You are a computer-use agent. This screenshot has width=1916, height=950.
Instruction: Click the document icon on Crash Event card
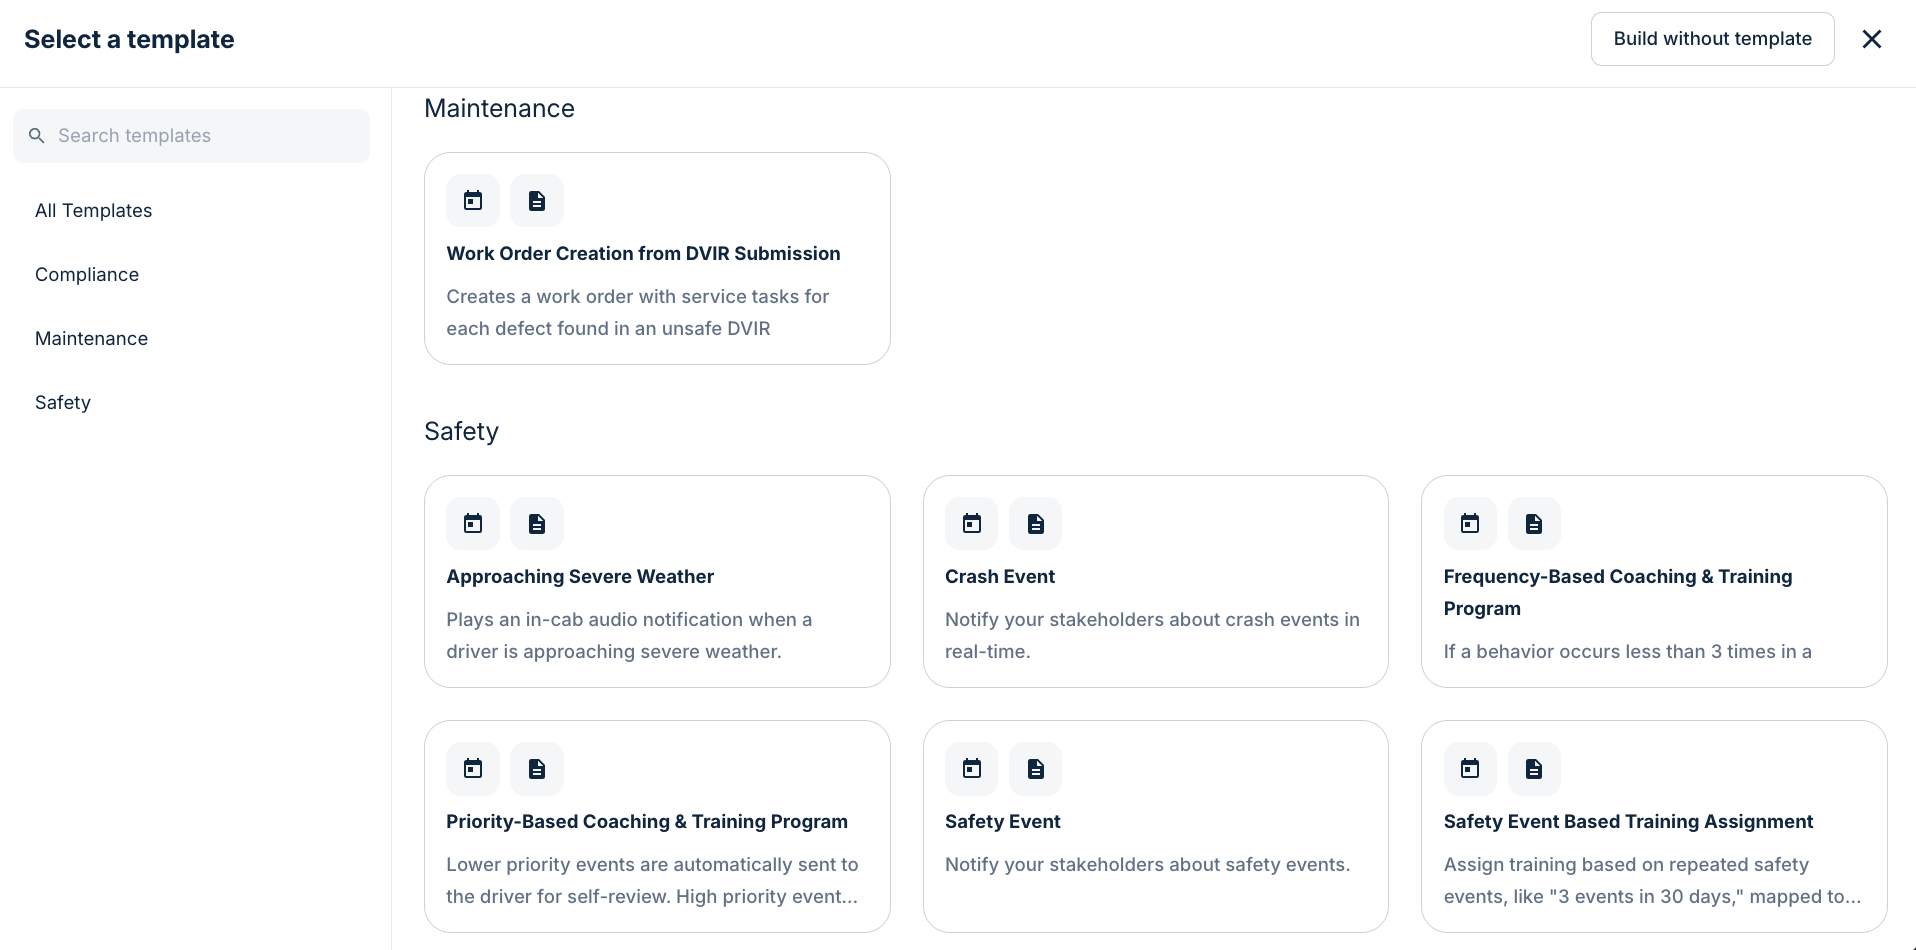coord(1035,522)
